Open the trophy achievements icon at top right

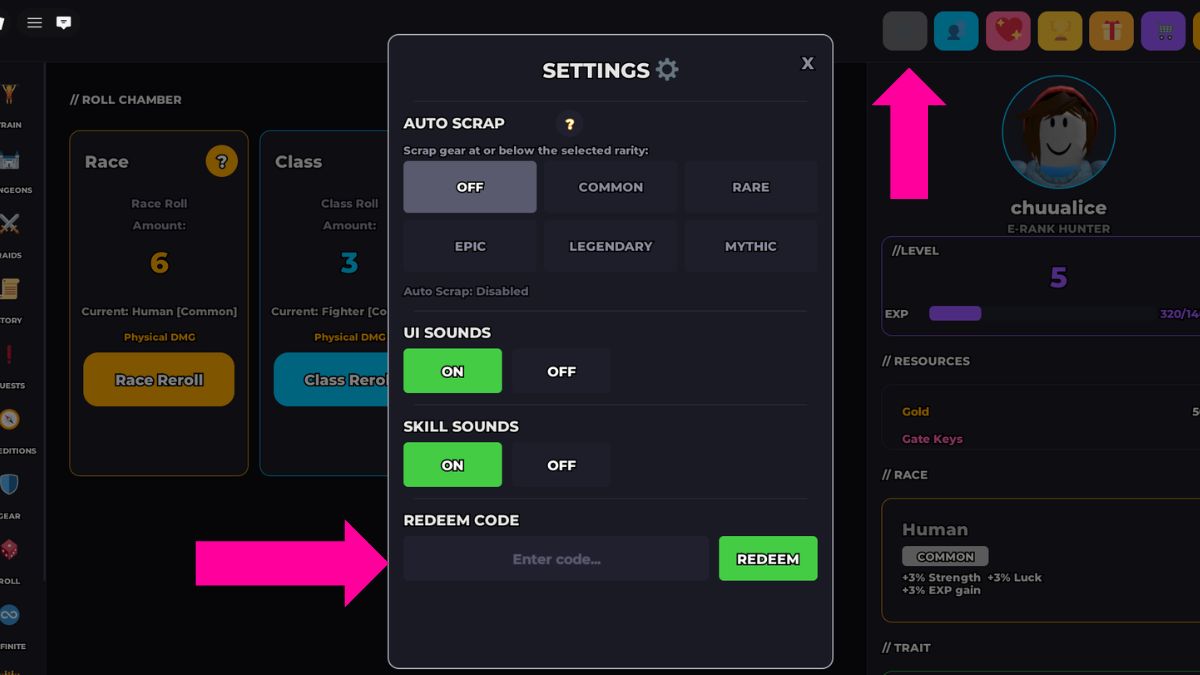[x=1059, y=30]
